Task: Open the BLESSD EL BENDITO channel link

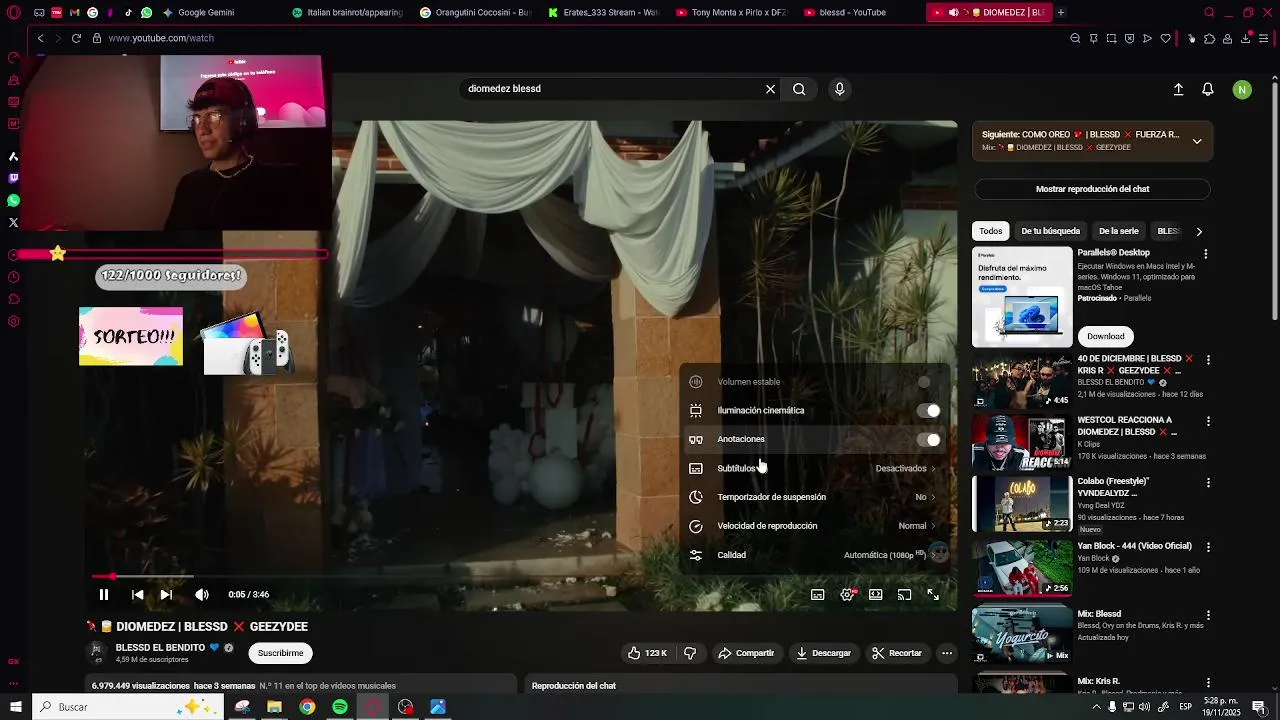Action: coord(160,648)
